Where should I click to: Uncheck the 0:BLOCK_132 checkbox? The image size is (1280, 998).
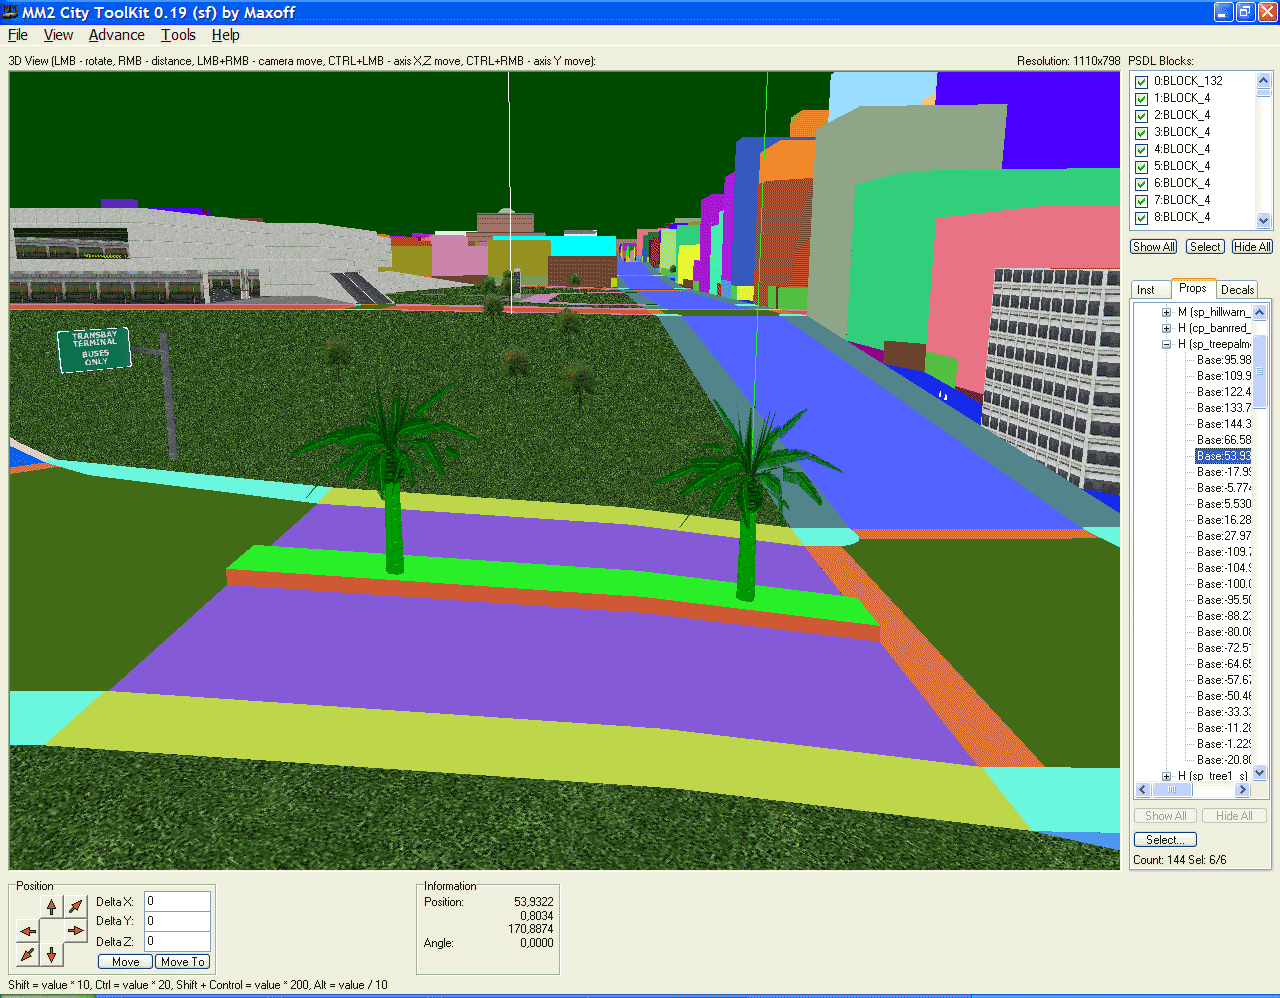click(1141, 82)
